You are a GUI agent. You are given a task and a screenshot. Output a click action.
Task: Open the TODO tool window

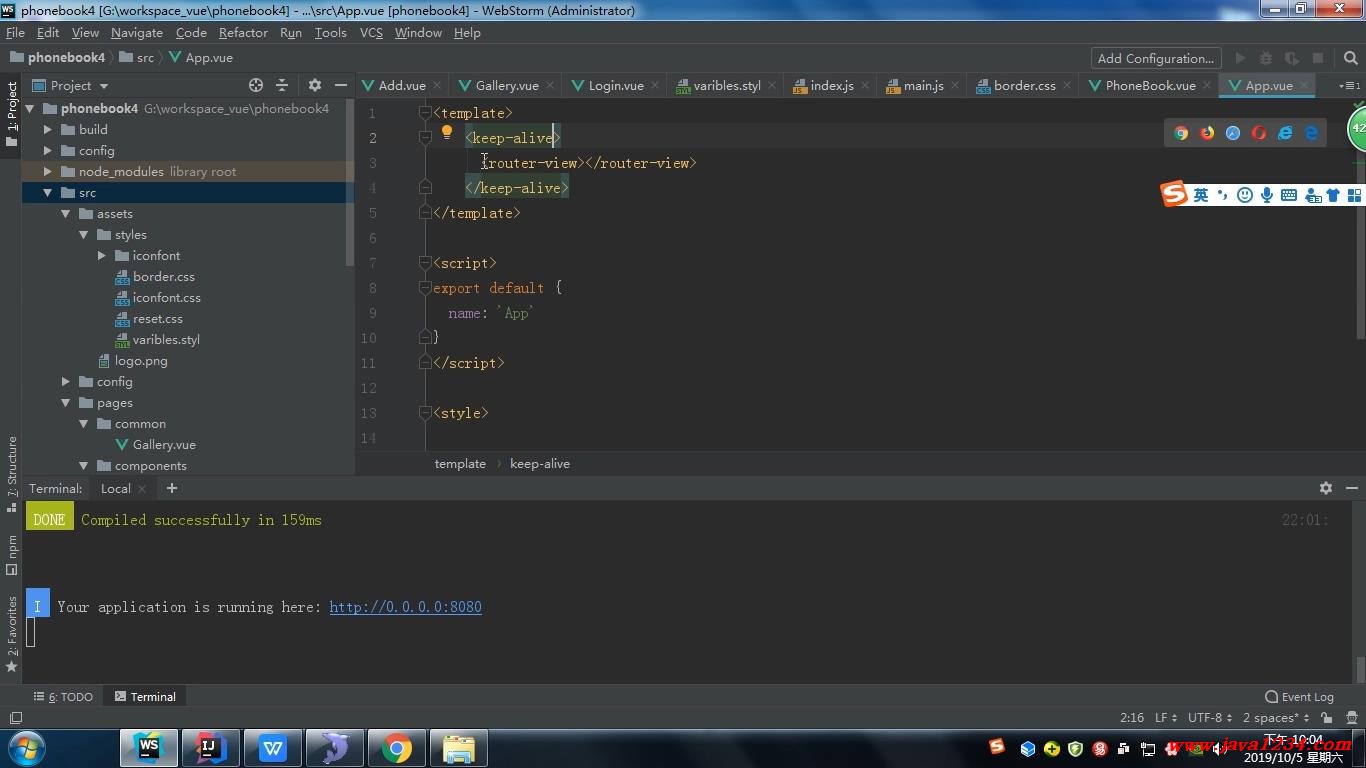pyautogui.click(x=63, y=697)
